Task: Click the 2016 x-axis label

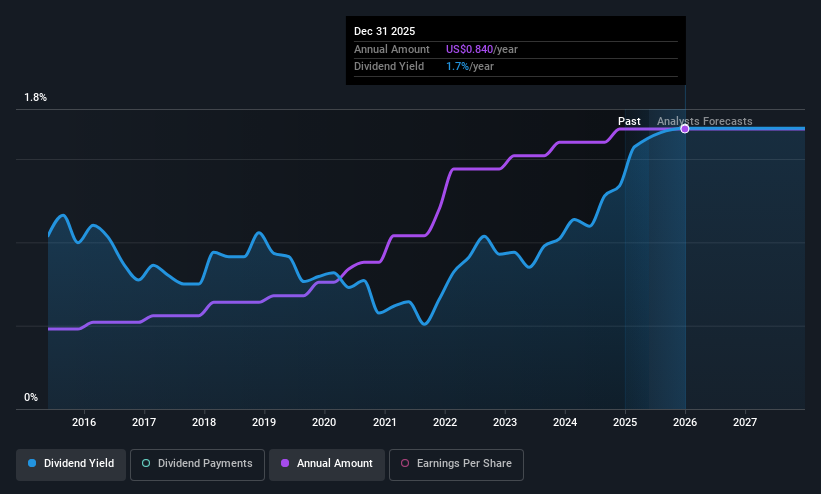Action: [x=84, y=422]
